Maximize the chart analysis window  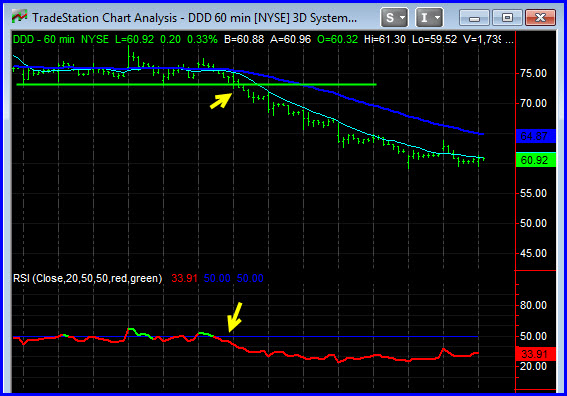[x=507, y=17]
